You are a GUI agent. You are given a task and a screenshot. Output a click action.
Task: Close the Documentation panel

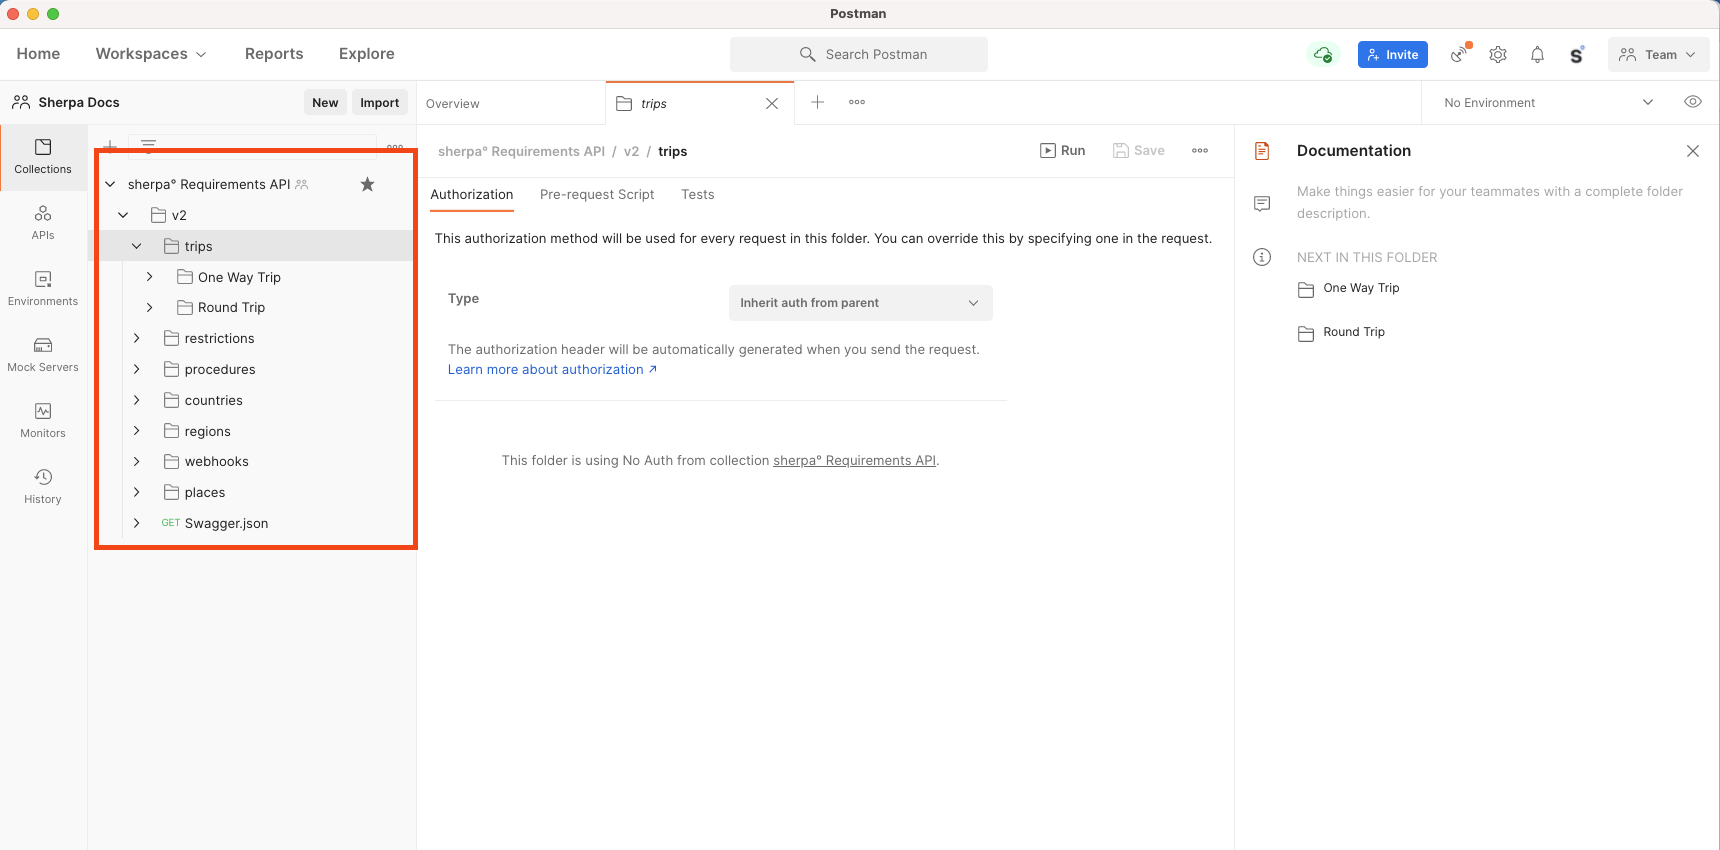tap(1693, 151)
